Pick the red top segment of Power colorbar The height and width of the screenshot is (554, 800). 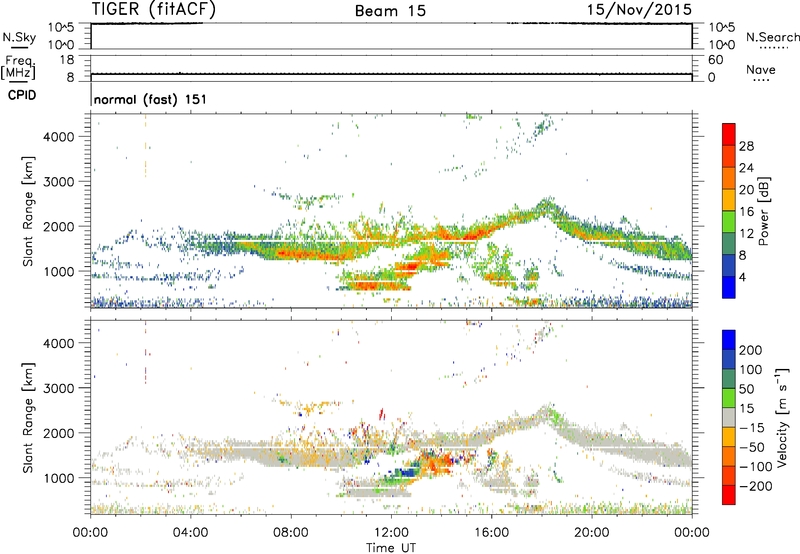click(729, 134)
